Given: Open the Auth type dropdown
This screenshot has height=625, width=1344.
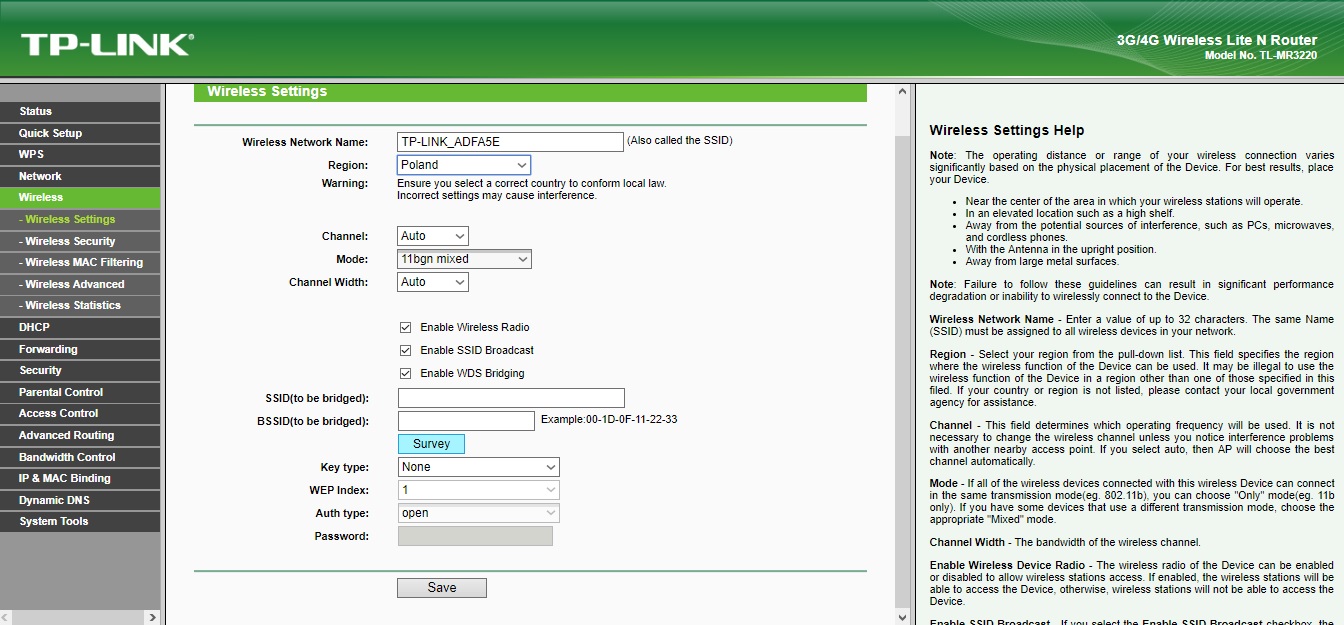Looking at the screenshot, I should 478,513.
